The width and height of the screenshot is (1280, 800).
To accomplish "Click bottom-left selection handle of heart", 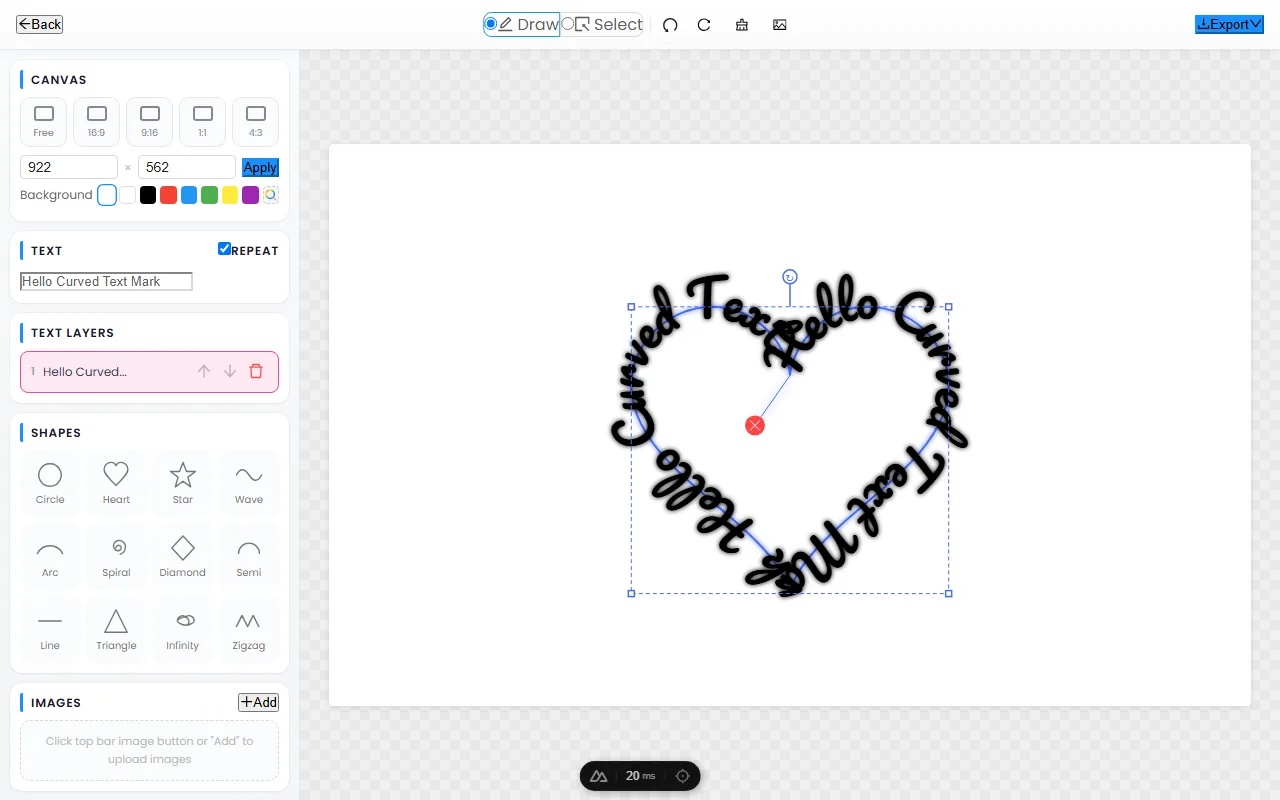I will [631, 593].
